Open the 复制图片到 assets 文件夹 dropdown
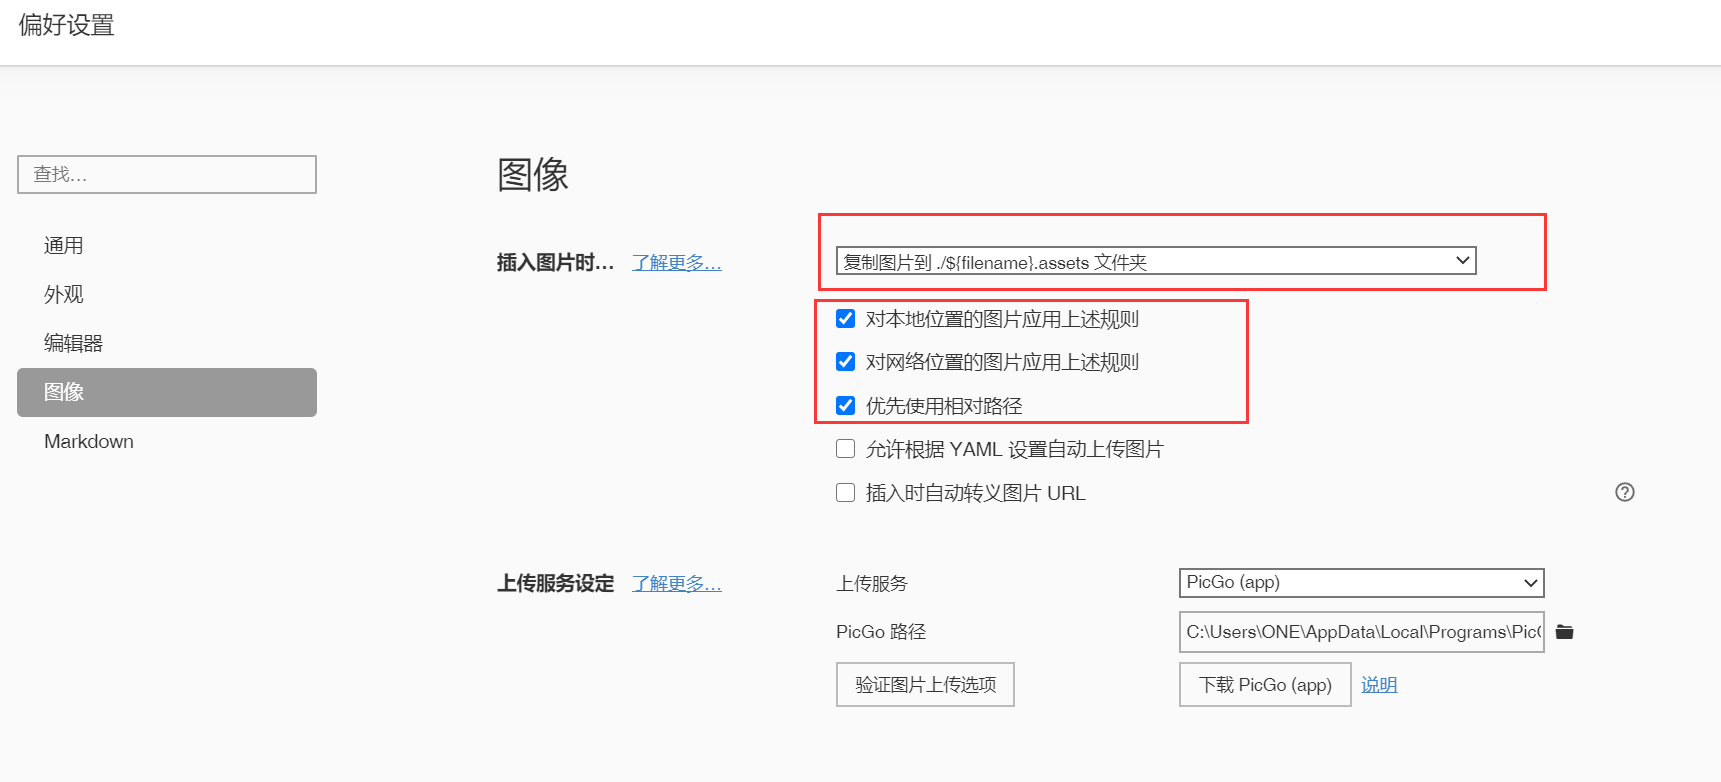The width and height of the screenshot is (1721, 782). pyautogui.click(x=1155, y=261)
